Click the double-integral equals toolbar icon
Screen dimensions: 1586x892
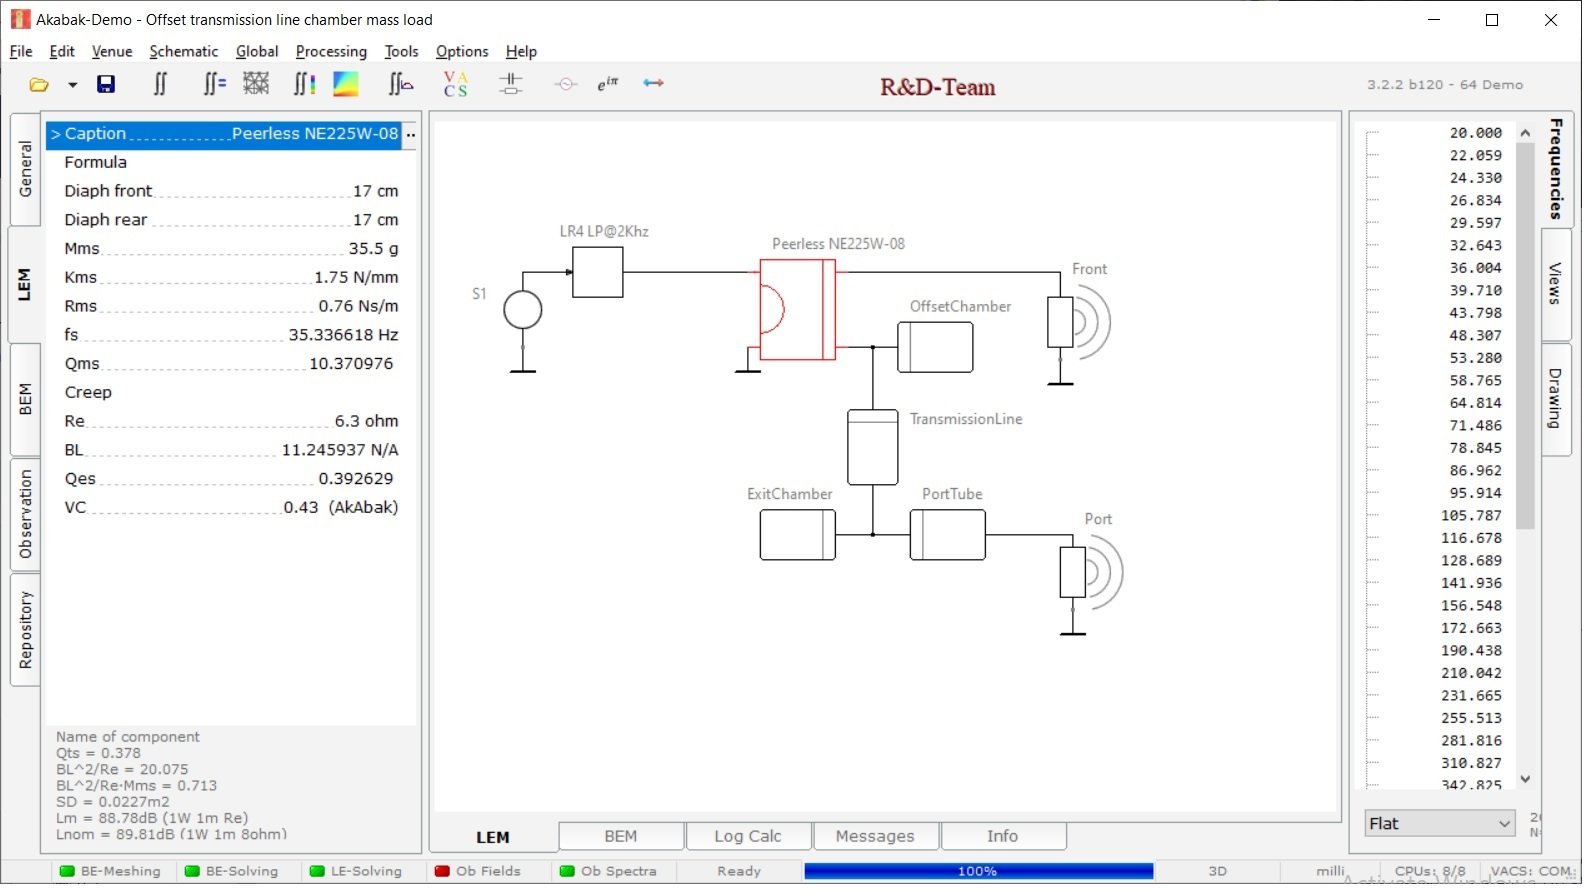point(214,85)
